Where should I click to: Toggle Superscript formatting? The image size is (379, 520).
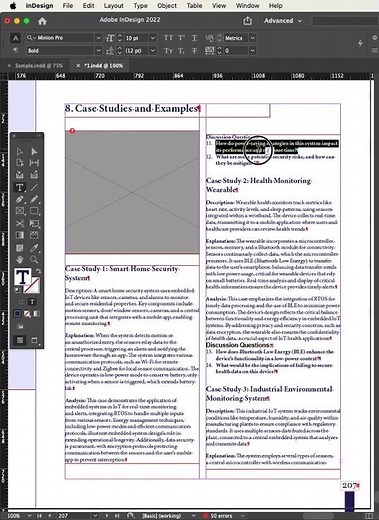tap(181, 38)
